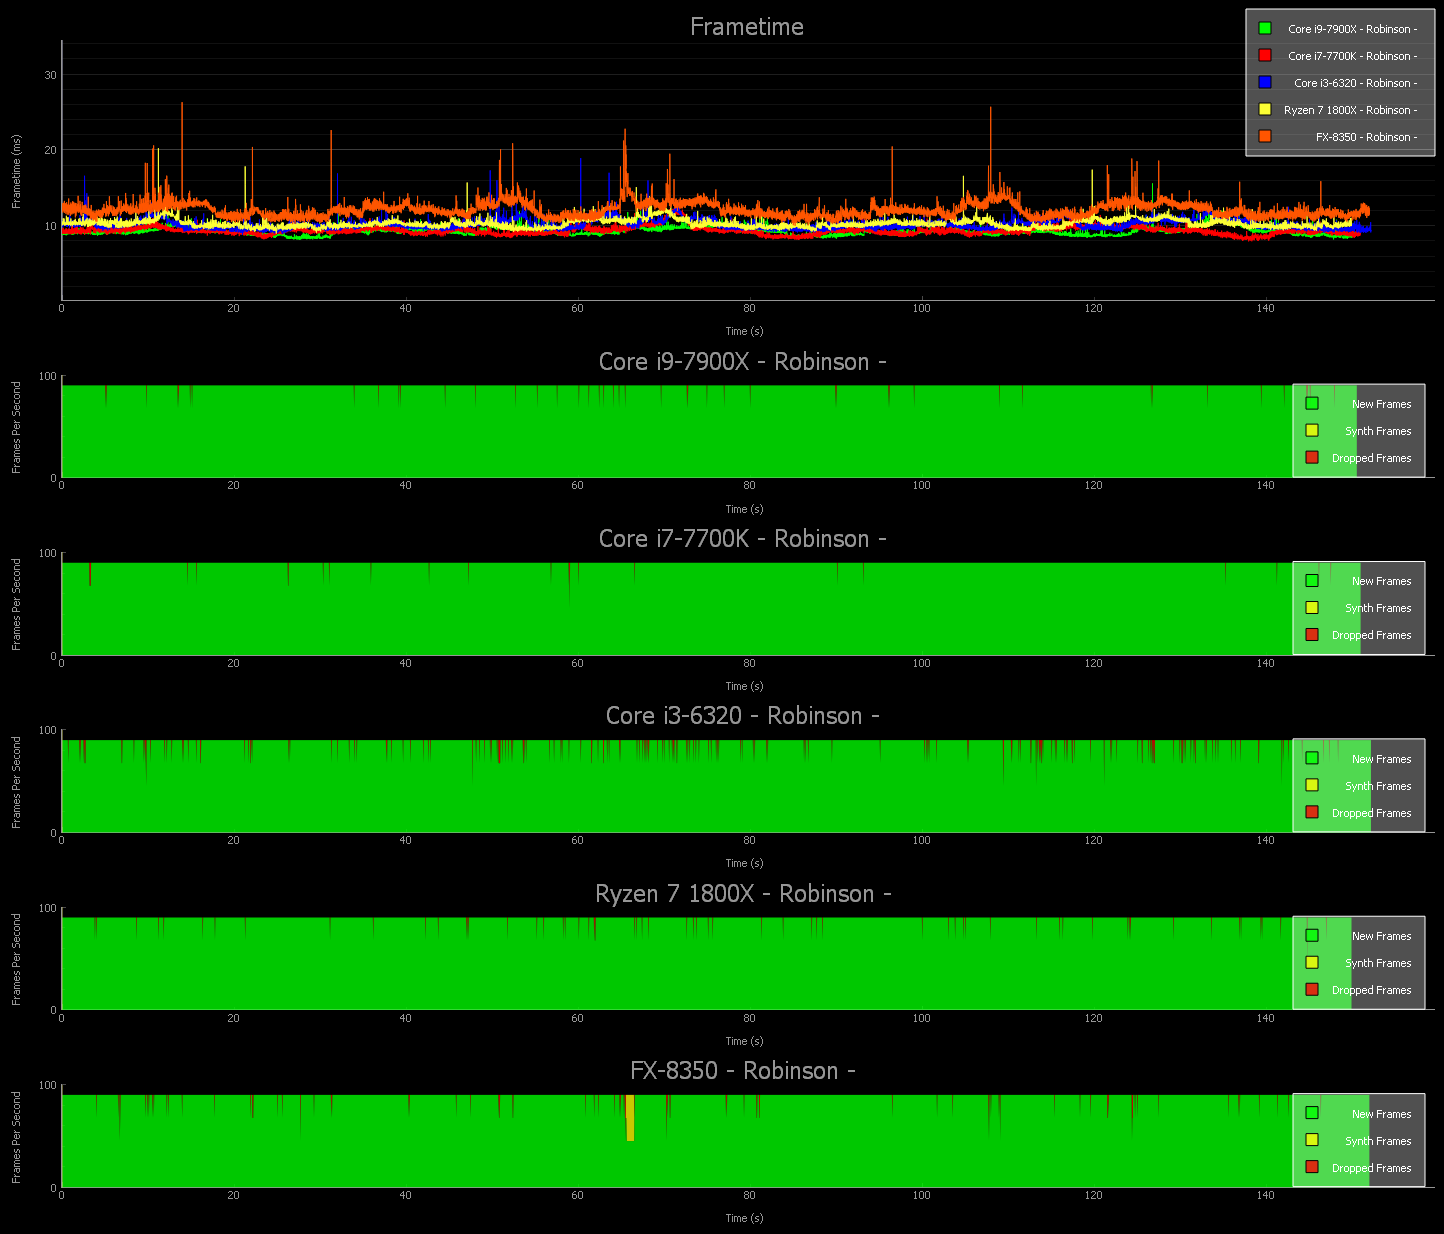1444x1234 pixels.
Task: Click New Frames swatch in Core i7-7700K legend
Action: (x=1312, y=580)
